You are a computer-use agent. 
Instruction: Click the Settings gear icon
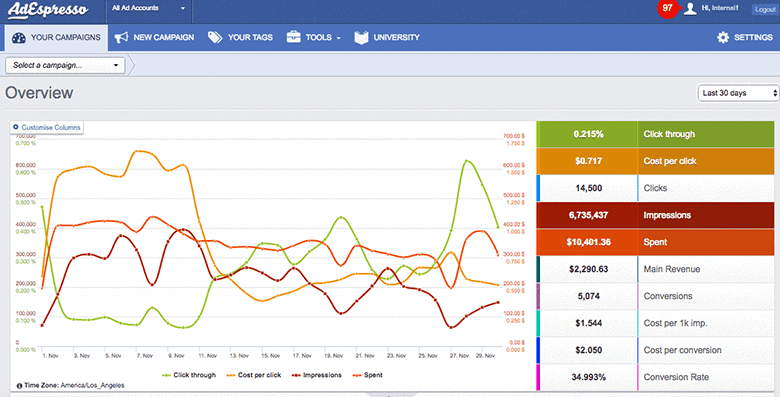pyautogui.click(x=723, y=37)
